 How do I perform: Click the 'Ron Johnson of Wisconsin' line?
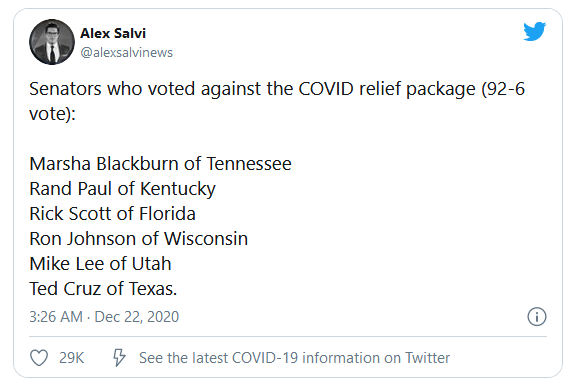point(139,239)
